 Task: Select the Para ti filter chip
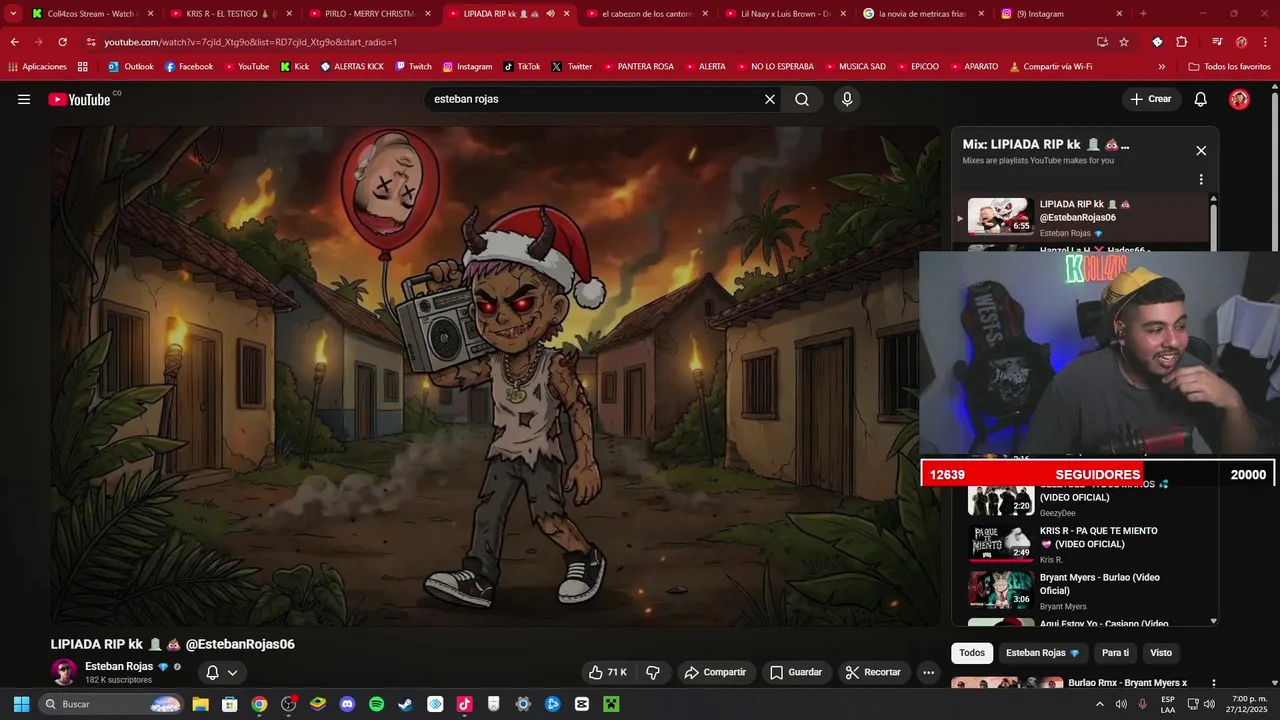[1115, 653]
